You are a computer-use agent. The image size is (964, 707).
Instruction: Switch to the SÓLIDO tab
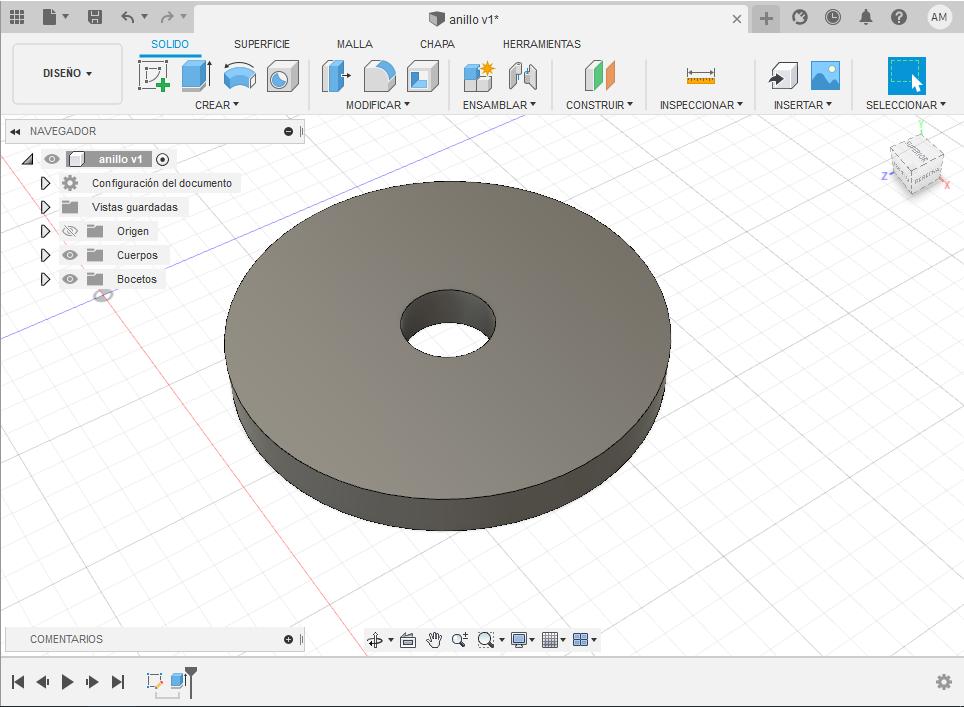point(170,44)
